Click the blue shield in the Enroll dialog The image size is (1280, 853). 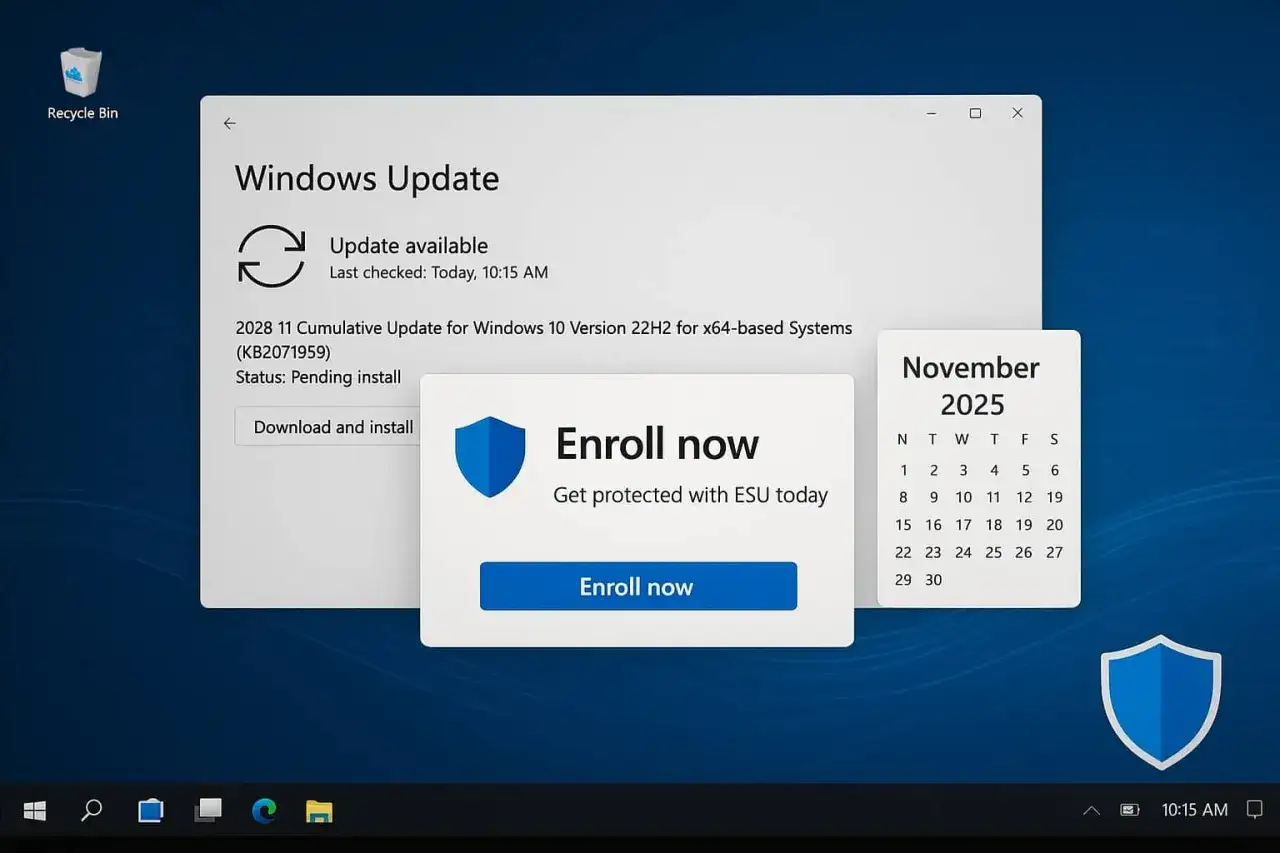tap(490, 456)
